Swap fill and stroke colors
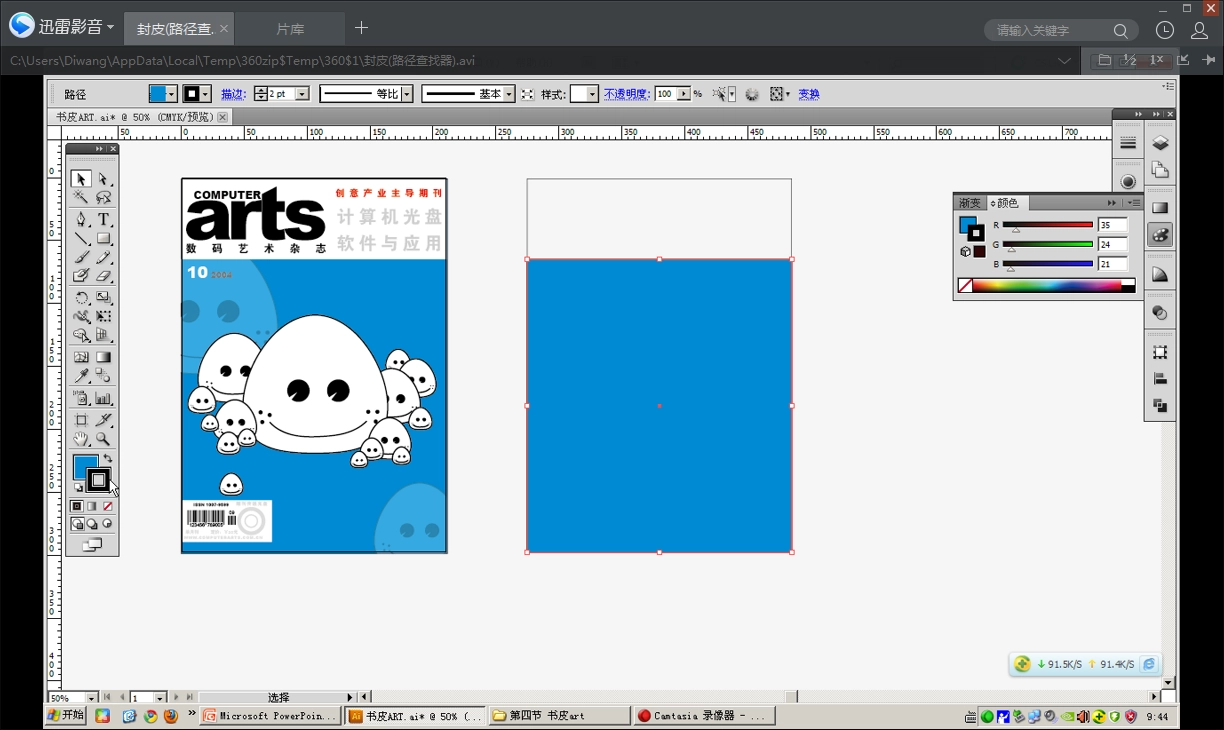The height and width of the screenshot is (730, 1224). point(108,458)
